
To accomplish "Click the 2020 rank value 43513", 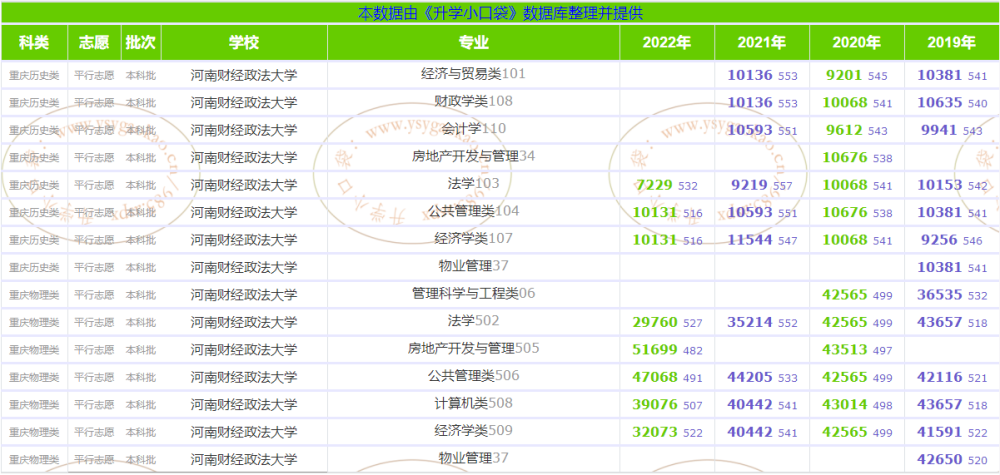I will [x=845, y=349].
